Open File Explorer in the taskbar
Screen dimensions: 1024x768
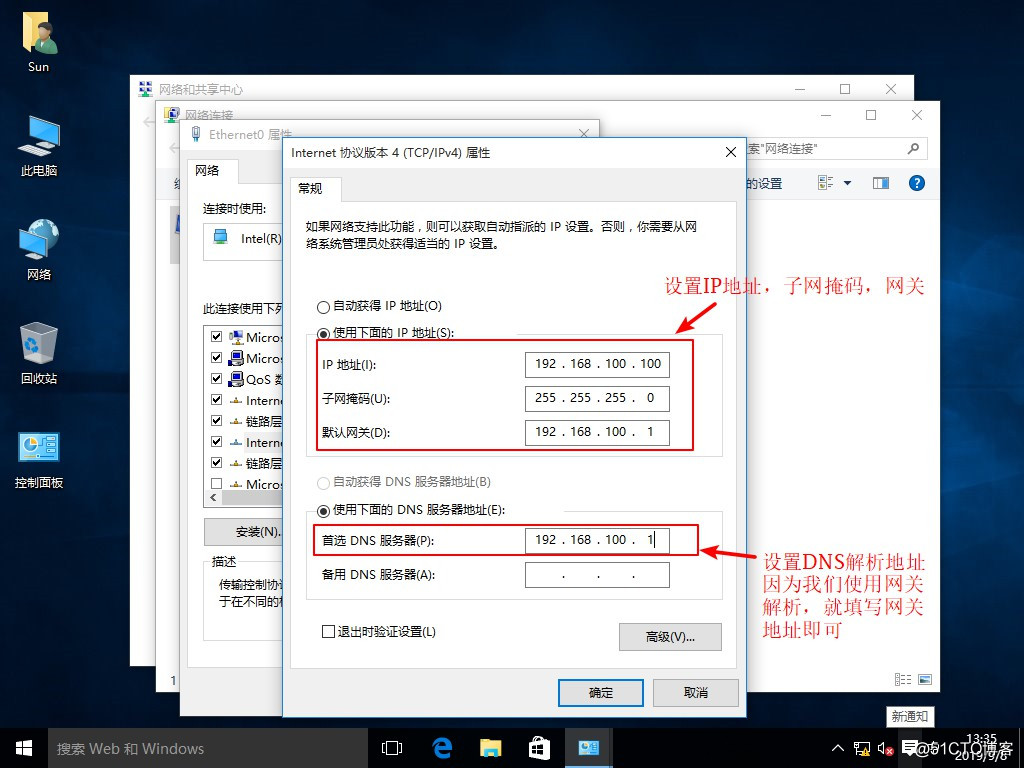[x=490, y=747]
